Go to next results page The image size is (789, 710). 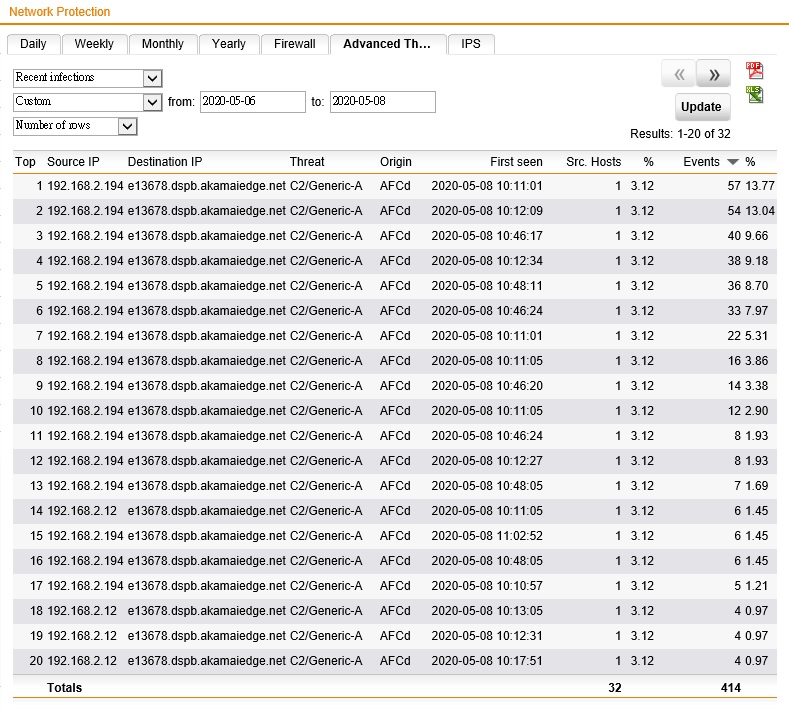[714, 75]
